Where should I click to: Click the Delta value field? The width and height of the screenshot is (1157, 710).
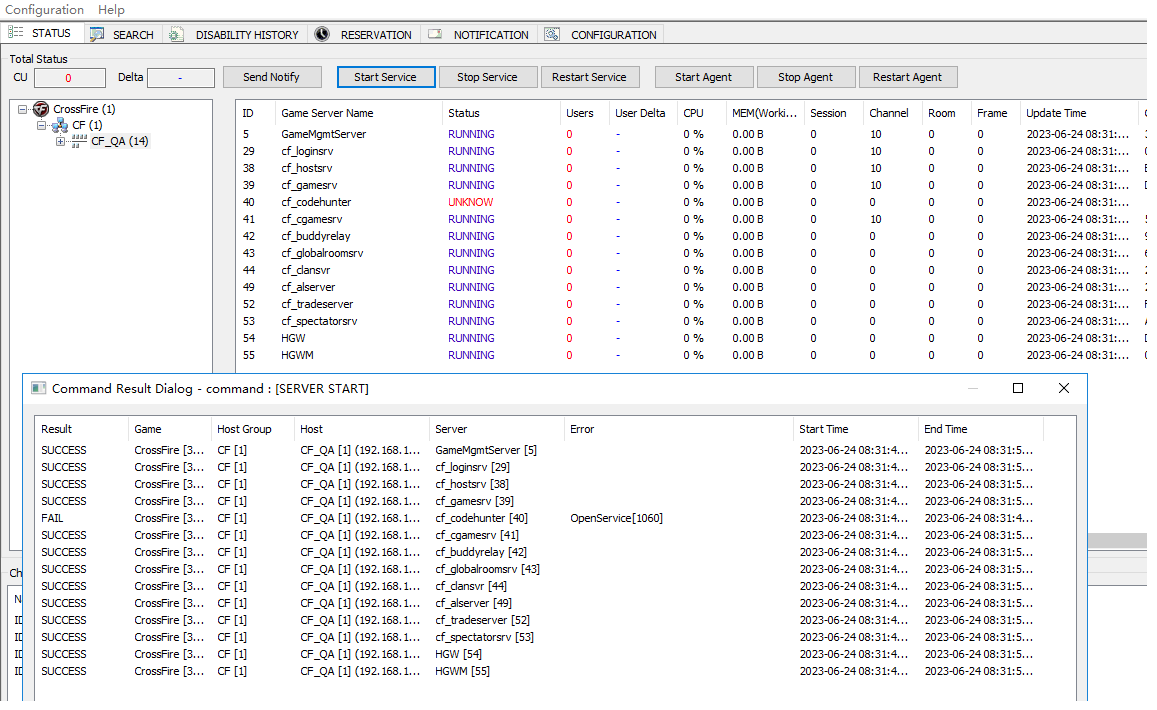tap(181, 77)
